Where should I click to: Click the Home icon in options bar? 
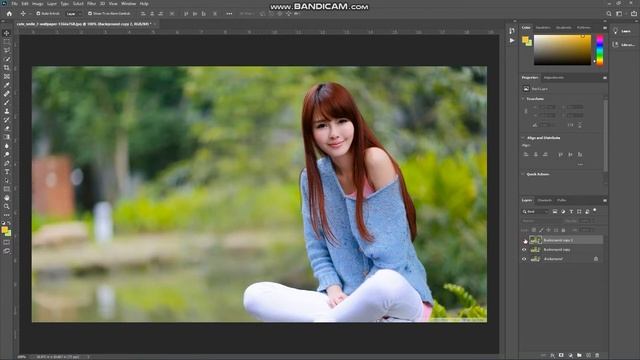pos(9,13)
